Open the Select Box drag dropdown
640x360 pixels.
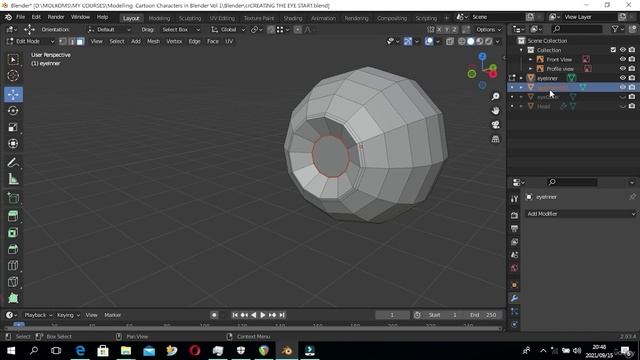(x=180, y=29)
